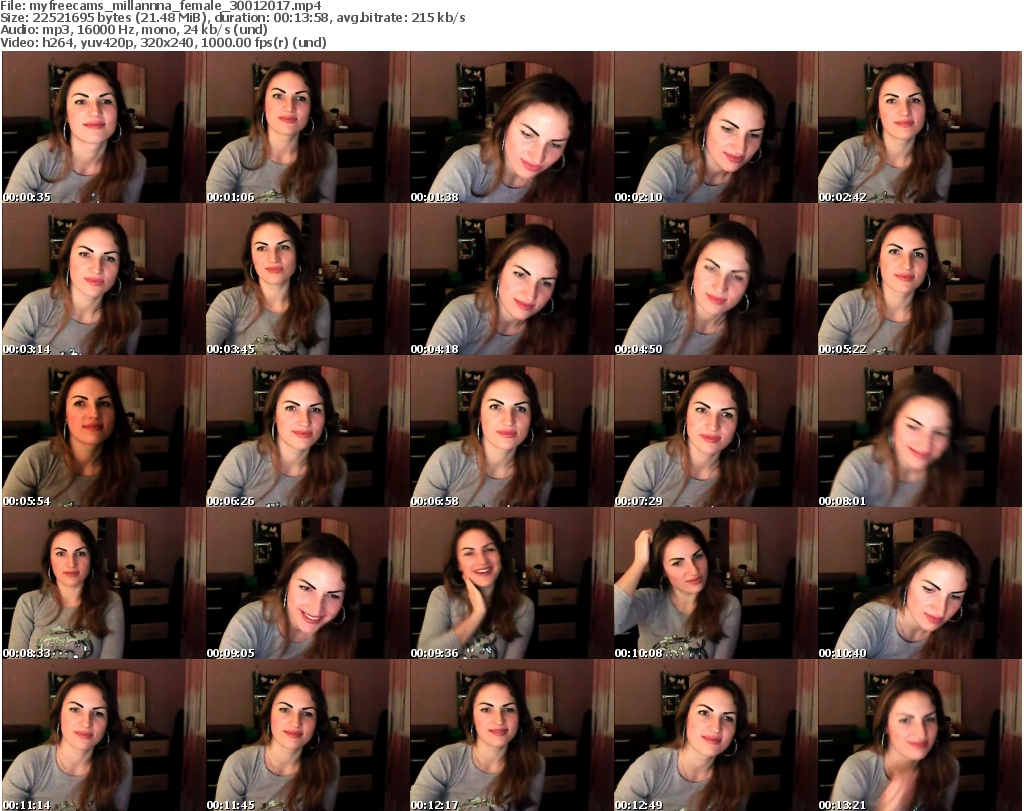Select the thumbnail frame at 00:02:10

pyautogui.click(x=715, y=127)
